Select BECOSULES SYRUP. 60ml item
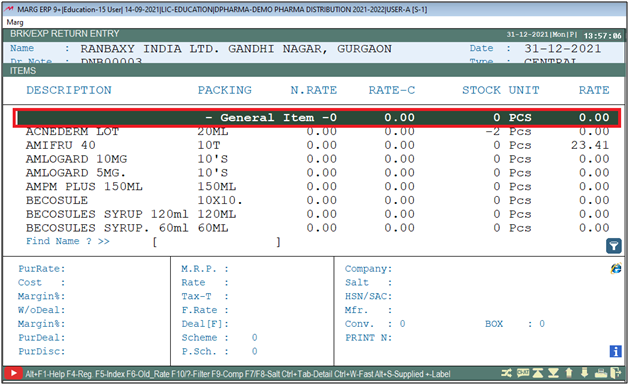630x385 pixels. (x=317, y=228)
